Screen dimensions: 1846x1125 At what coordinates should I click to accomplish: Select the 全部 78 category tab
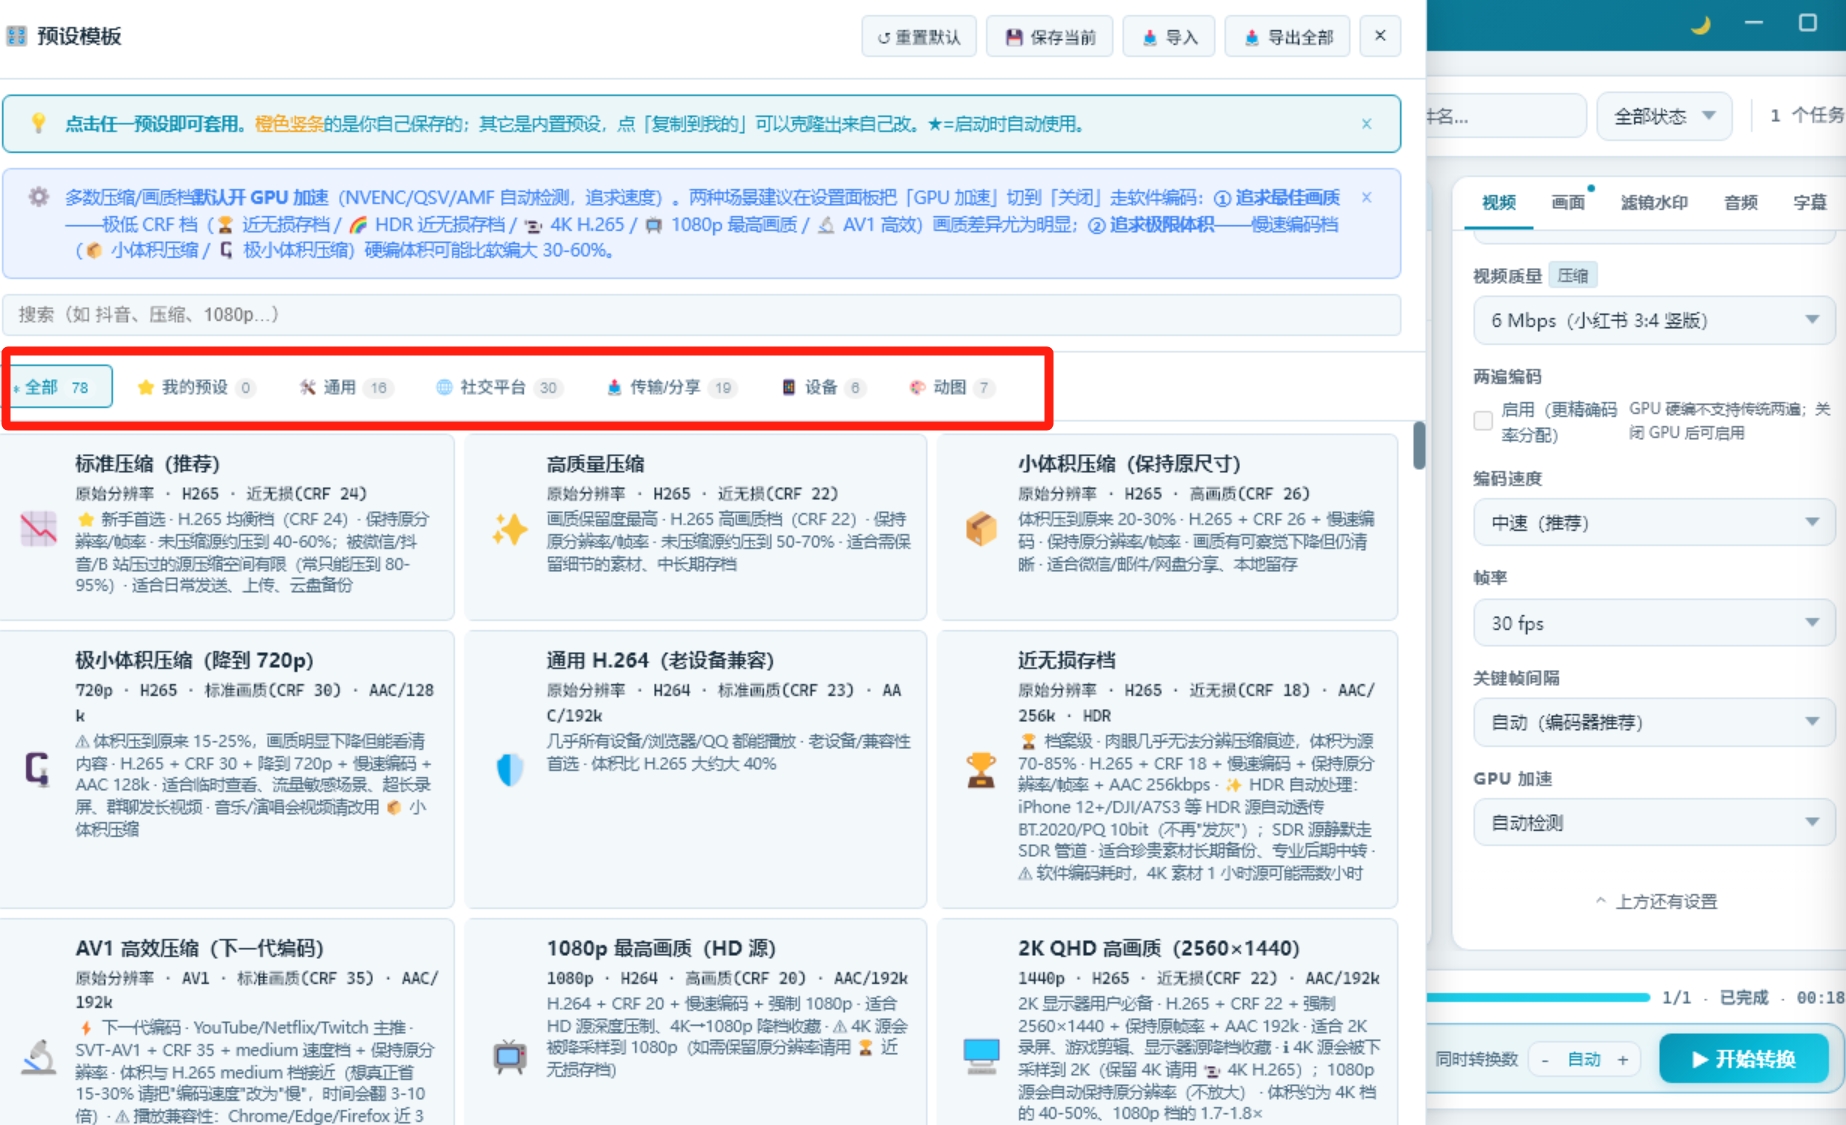pyautogui.click(x=58, y=387)
